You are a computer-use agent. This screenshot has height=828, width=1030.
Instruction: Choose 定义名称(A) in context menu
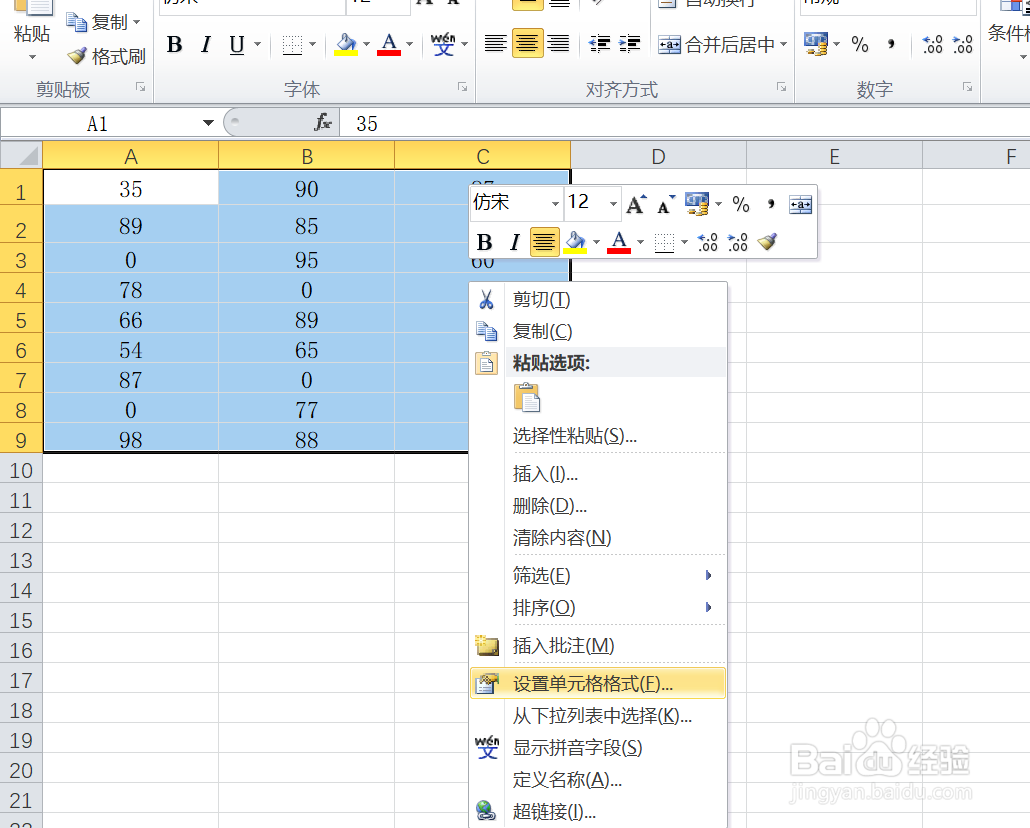pos(598,779)
